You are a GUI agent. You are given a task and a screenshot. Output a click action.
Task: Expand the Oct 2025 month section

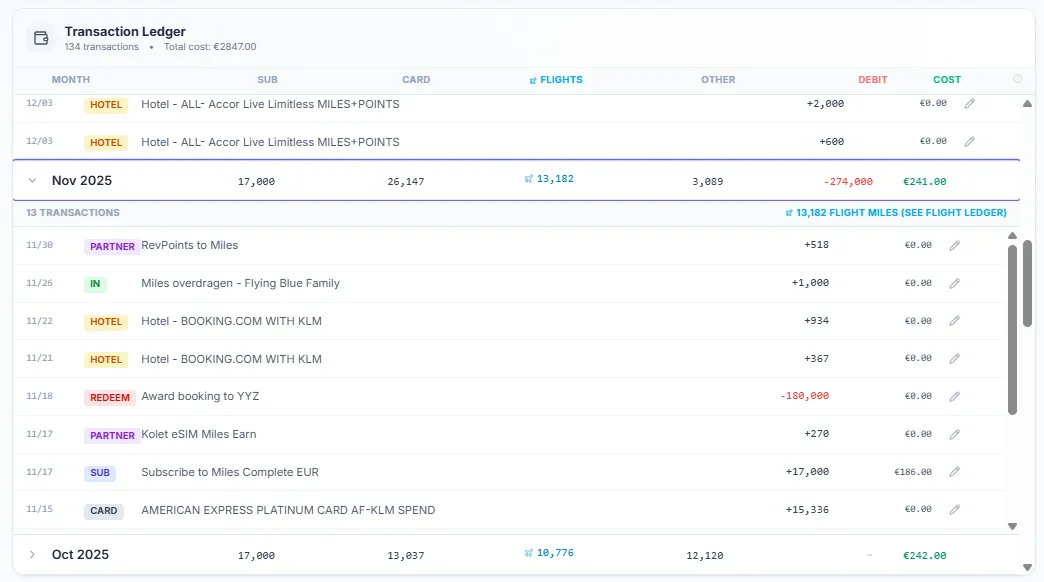click(31, 554)
